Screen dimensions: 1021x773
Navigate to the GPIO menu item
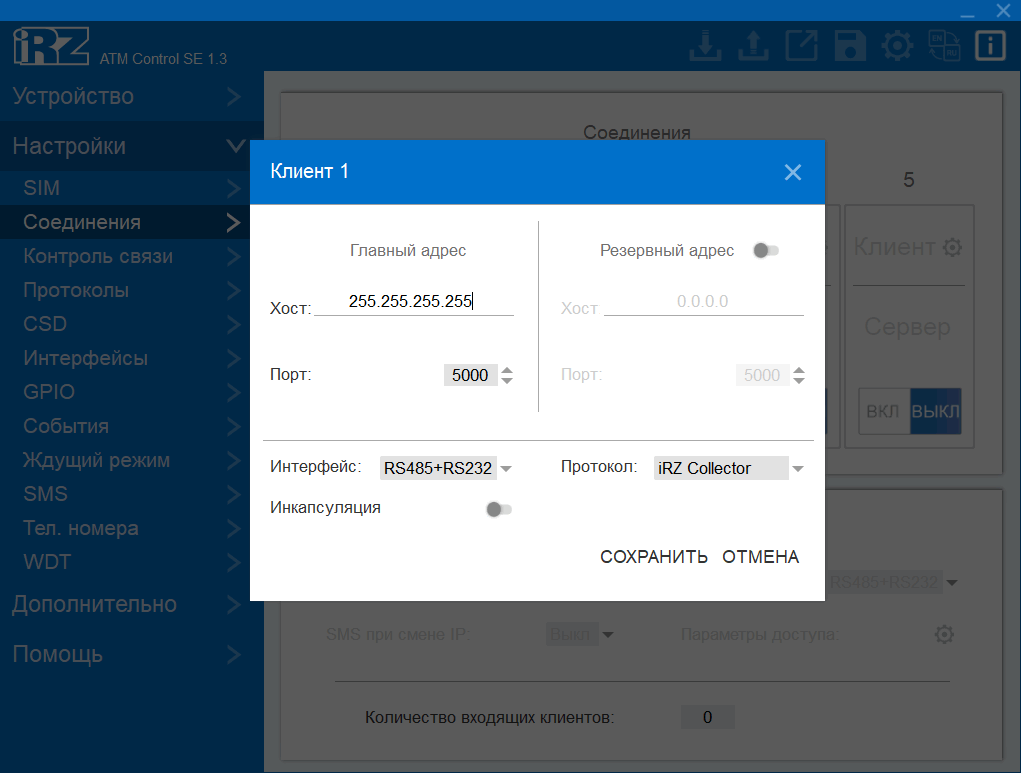click(45, 392)
